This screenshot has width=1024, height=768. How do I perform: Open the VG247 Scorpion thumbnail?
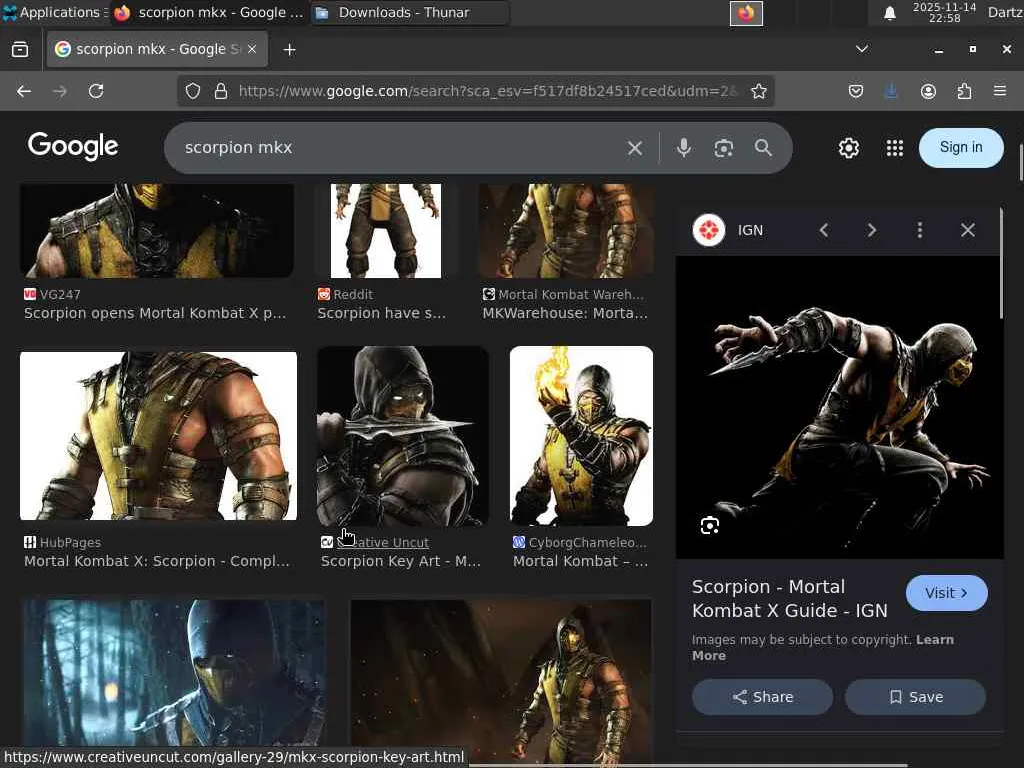157,231
